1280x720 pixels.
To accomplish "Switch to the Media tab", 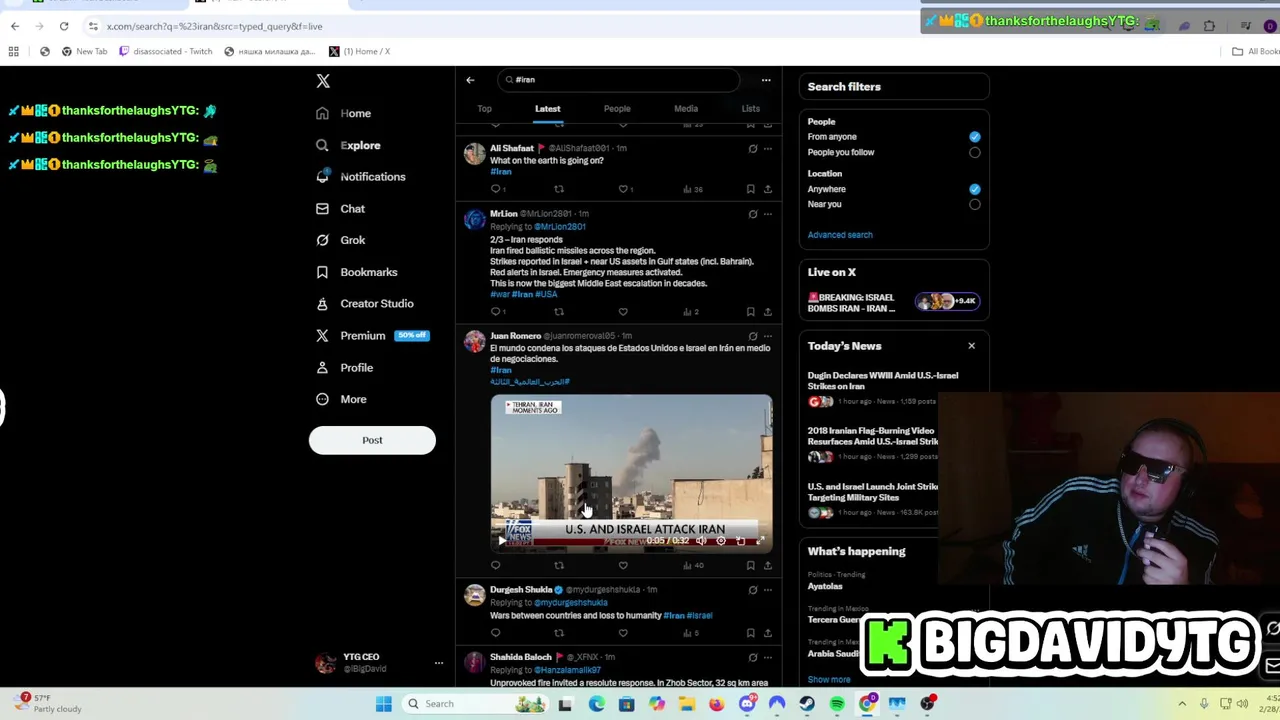I will coord(685,108).
